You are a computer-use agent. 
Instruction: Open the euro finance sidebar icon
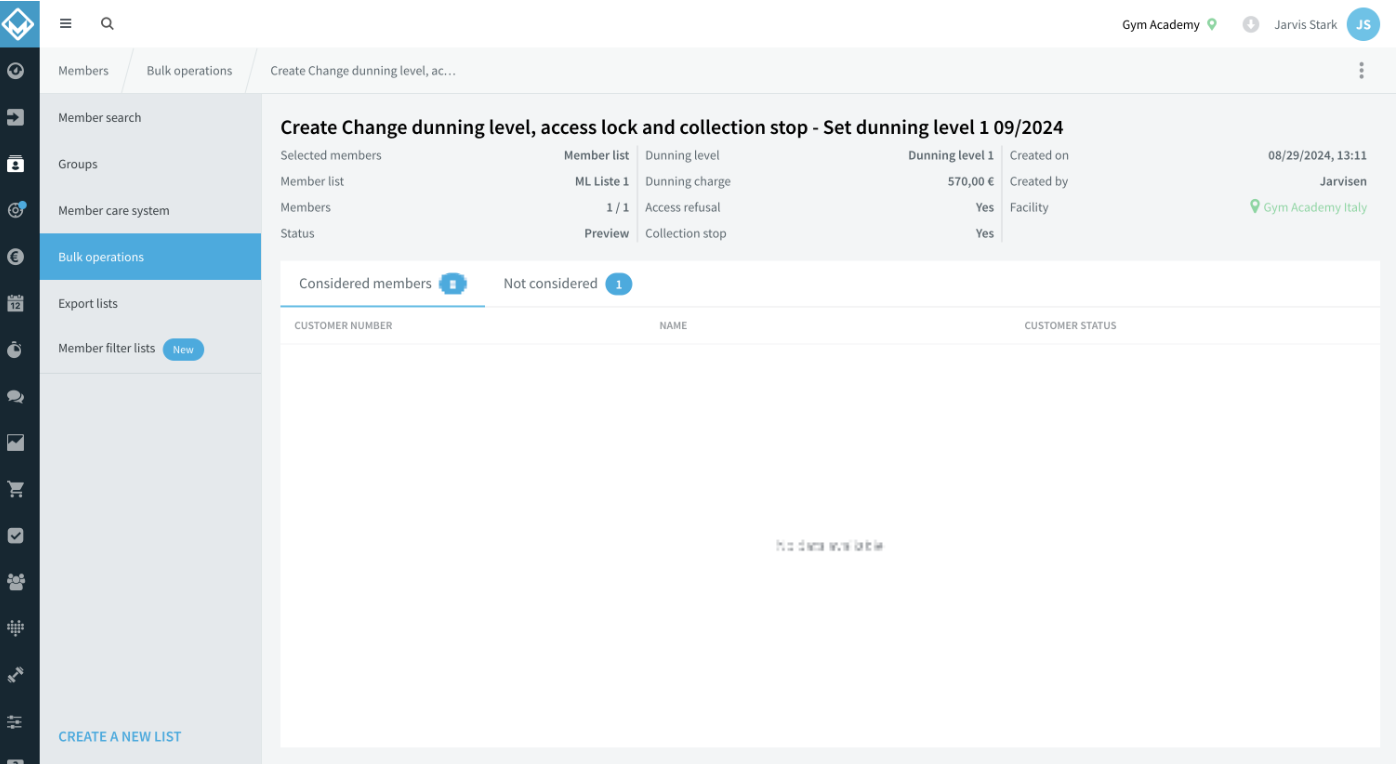tap(15, 257)
